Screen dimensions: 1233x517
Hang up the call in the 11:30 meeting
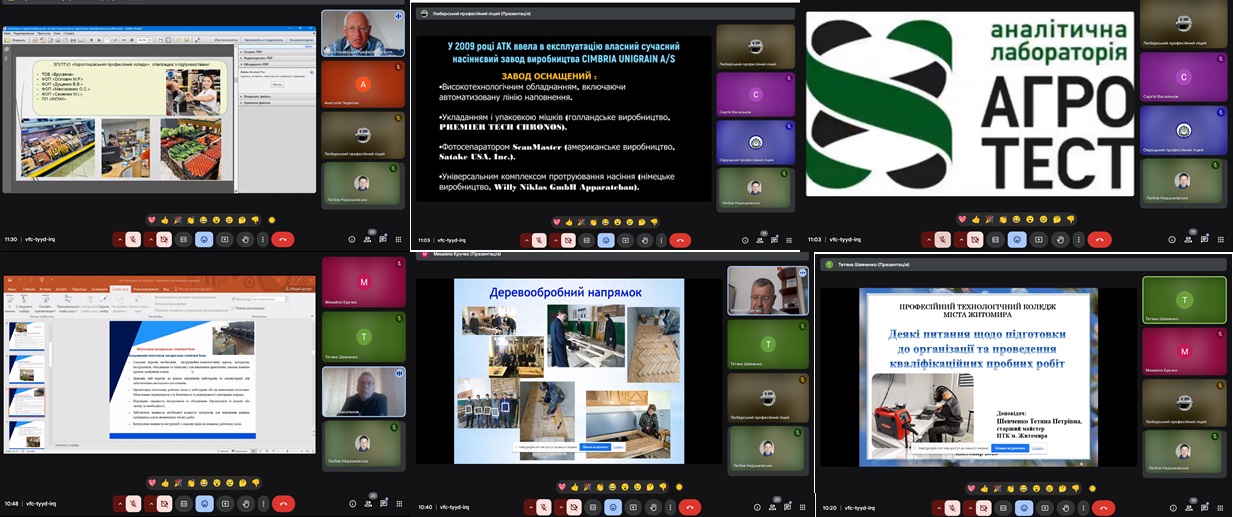(x=283, y=240)
